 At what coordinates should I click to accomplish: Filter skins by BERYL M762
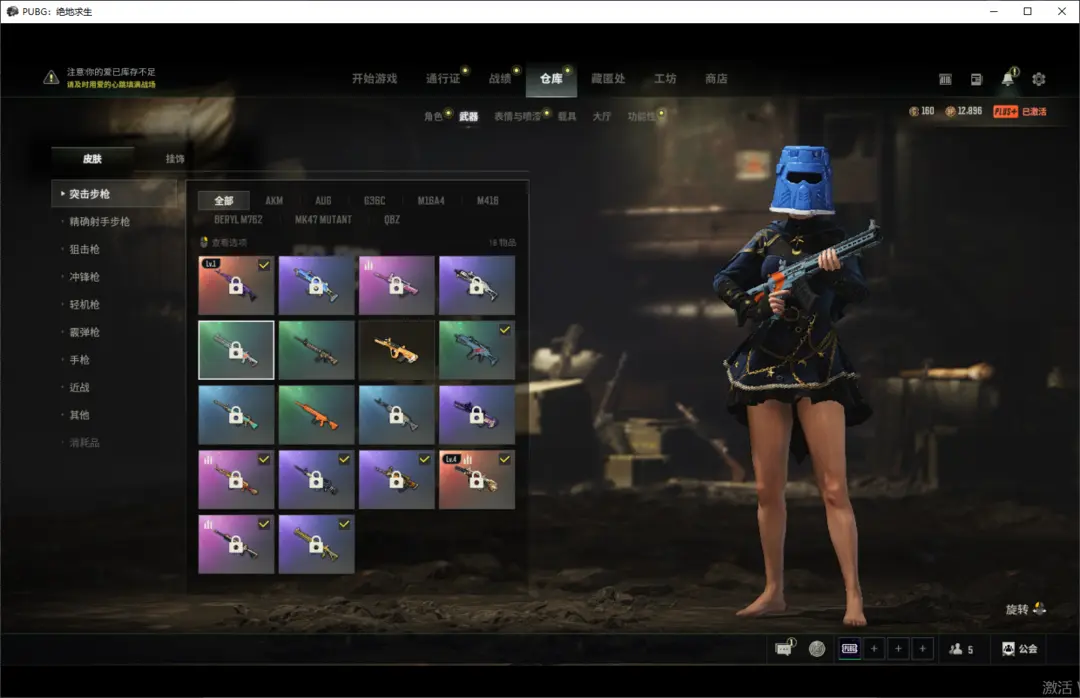(238, 220)
